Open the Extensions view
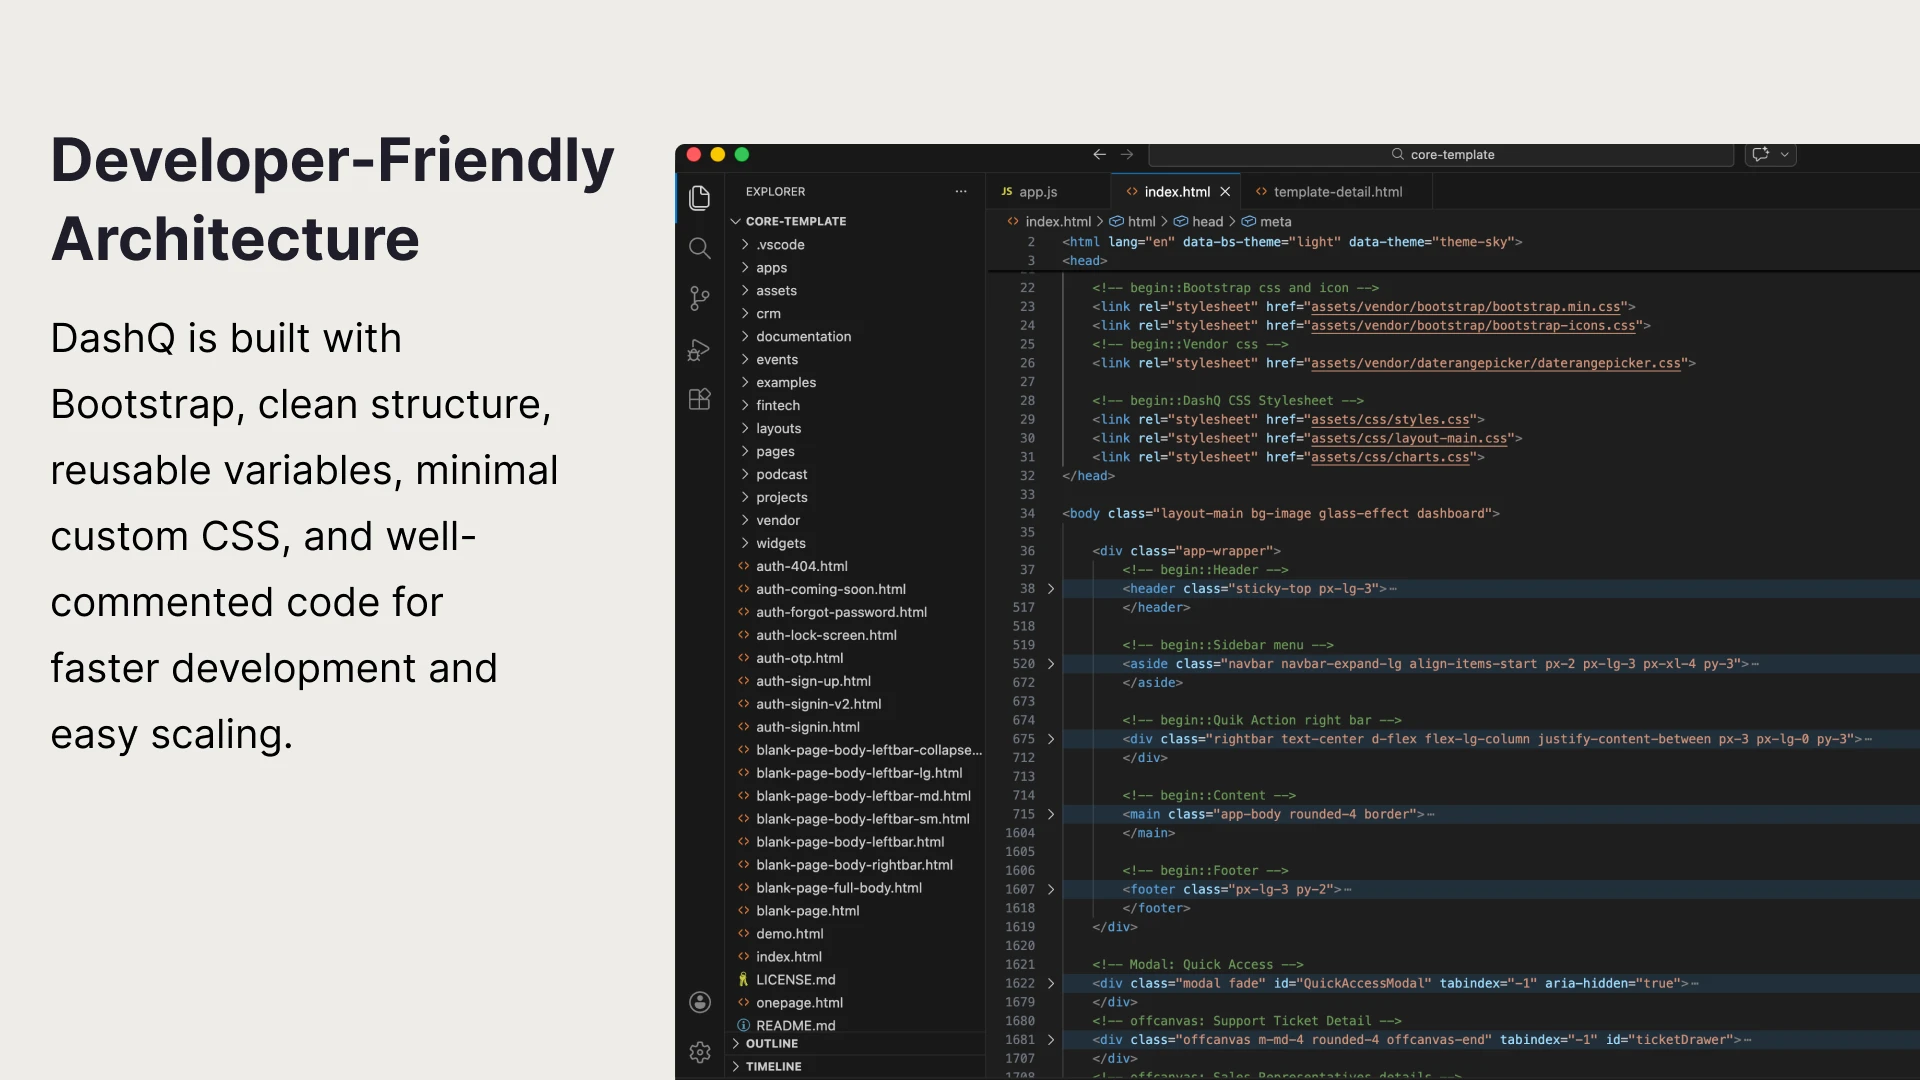This screenshot has height=1080, width=1920. click(700, 399)
